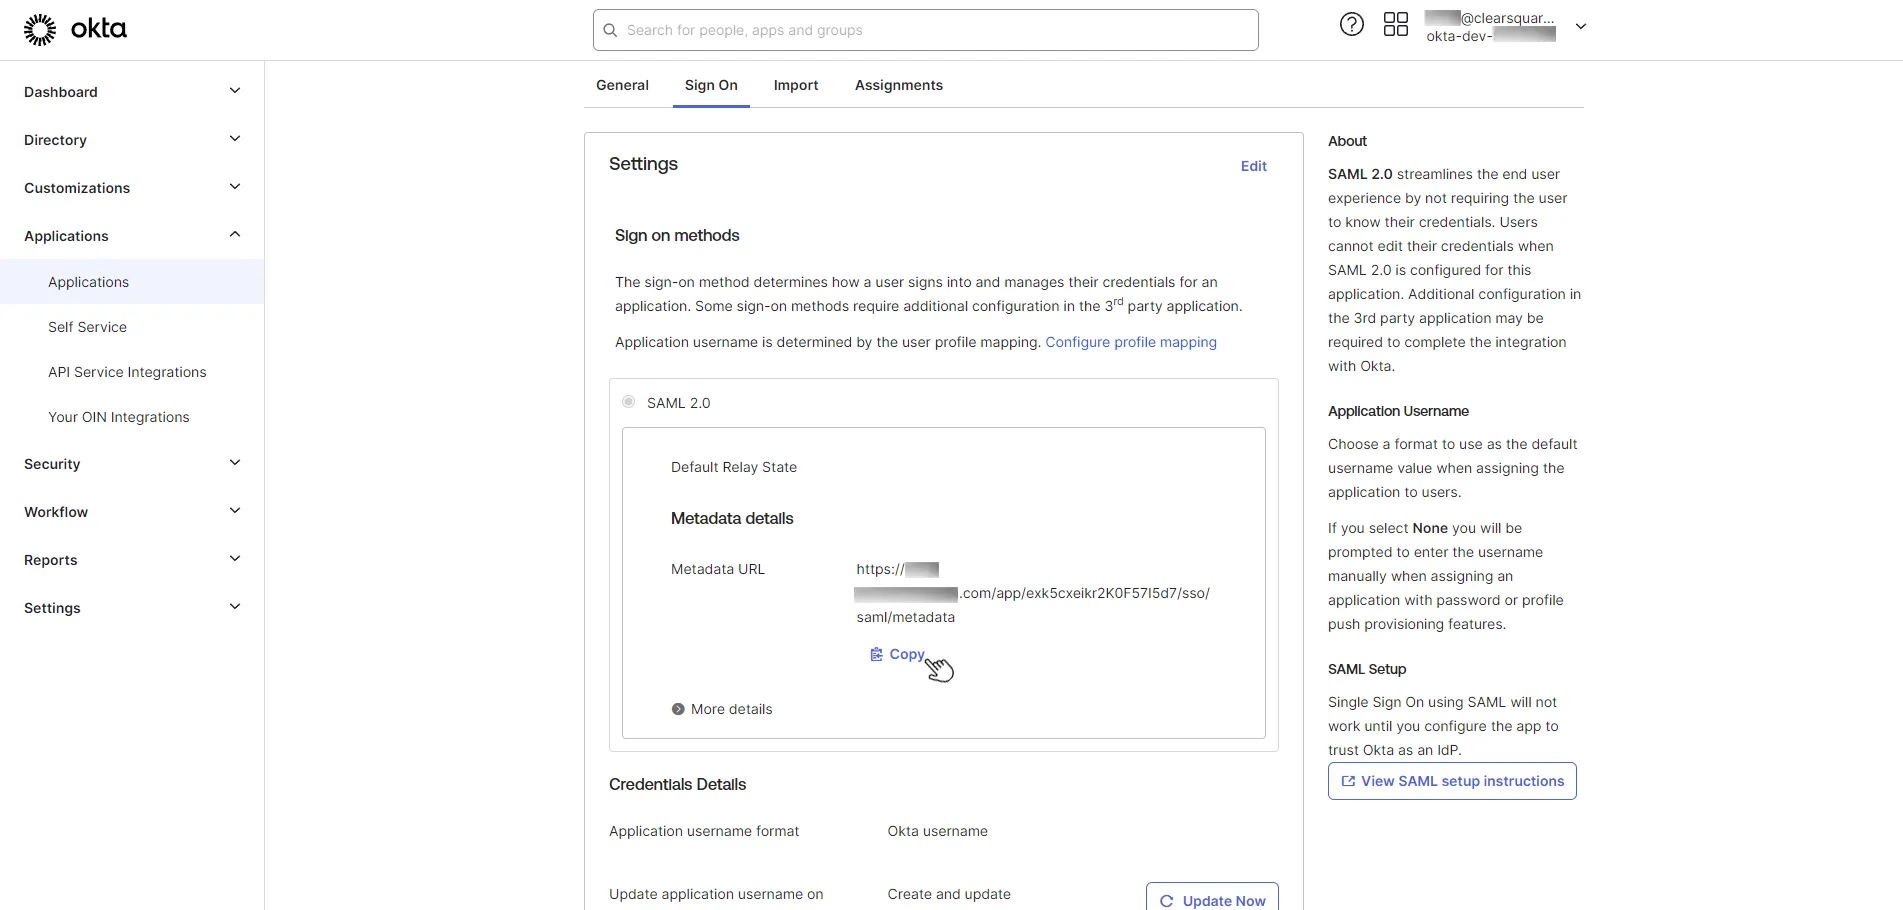Expand the Dashboard menu chevron
This screenshot has width=1903, height=910.
(235, 91)
